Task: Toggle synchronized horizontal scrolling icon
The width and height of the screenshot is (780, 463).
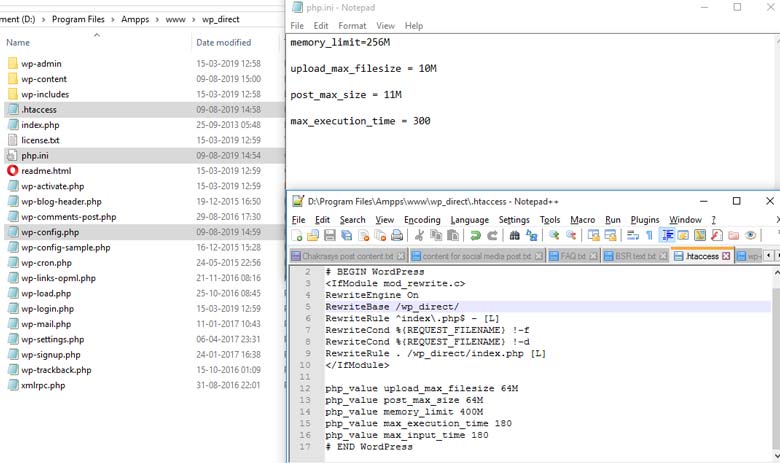Action: (x=610, y=235)
